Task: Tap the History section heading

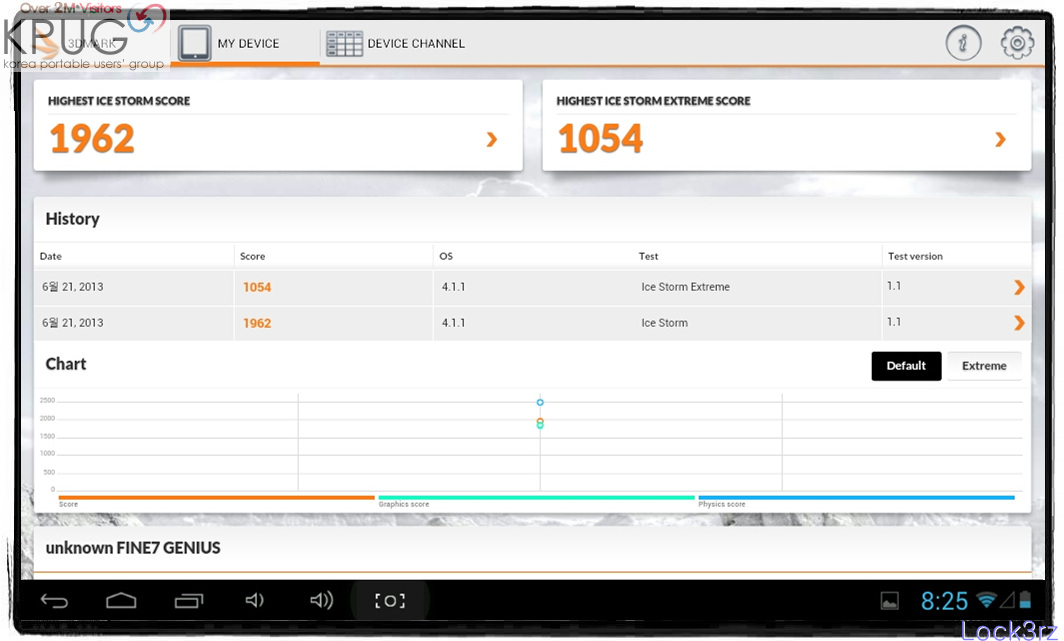Action: (x=73, y=218)
